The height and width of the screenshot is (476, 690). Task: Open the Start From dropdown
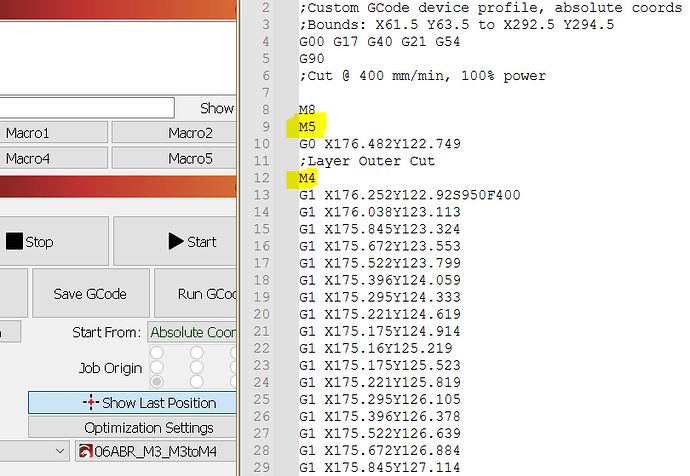[x=192, y=332]
